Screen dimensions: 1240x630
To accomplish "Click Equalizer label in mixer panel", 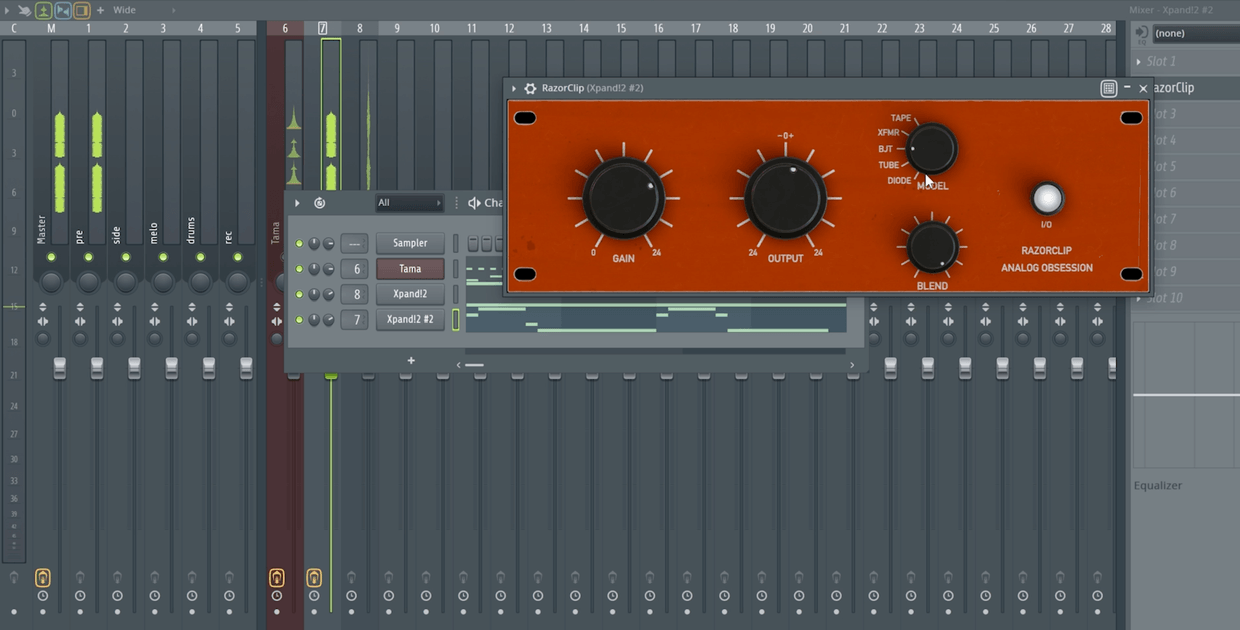I will point(1158,486).
